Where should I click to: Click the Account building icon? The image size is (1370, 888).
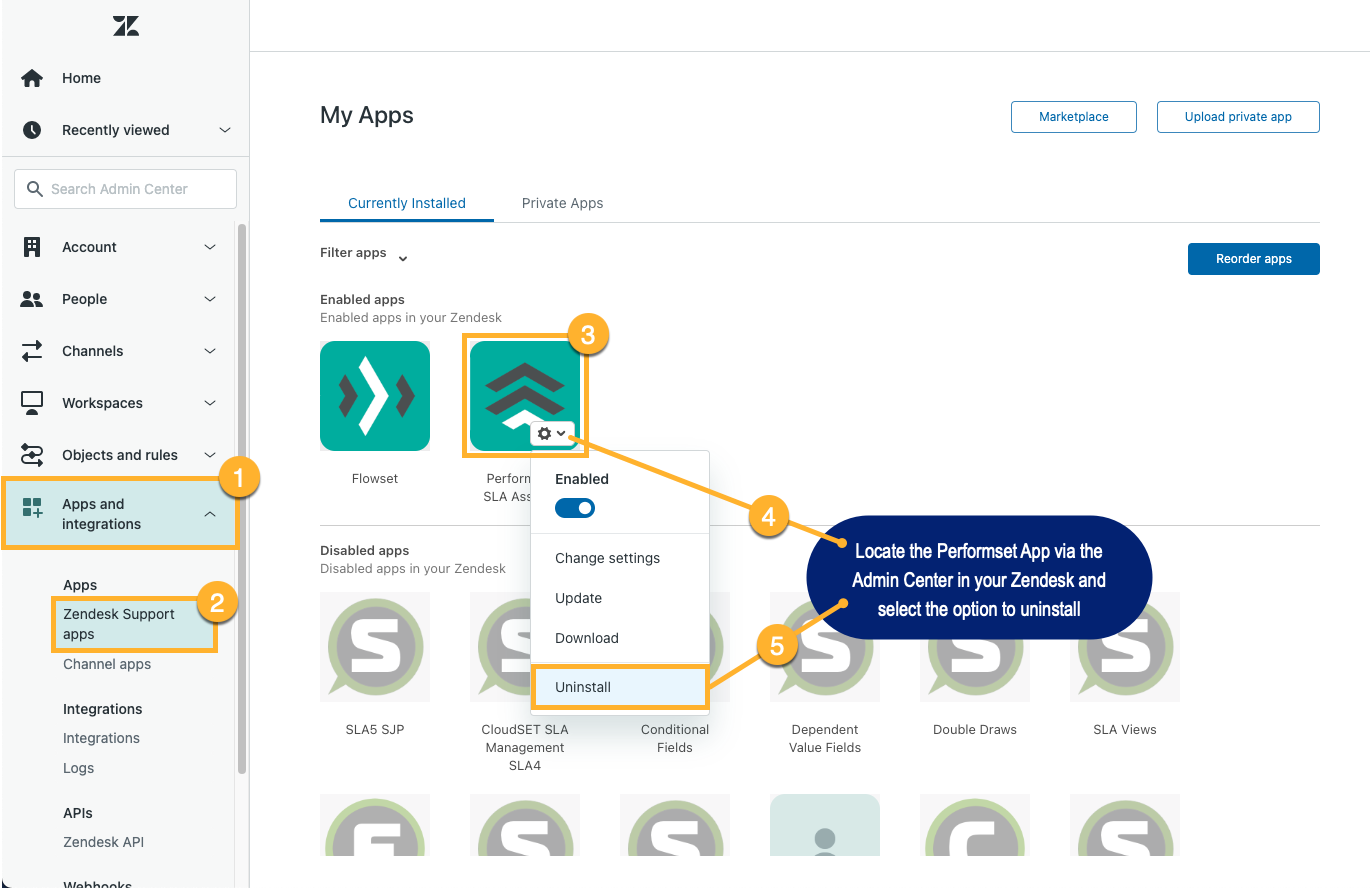(x=32, y=247)
